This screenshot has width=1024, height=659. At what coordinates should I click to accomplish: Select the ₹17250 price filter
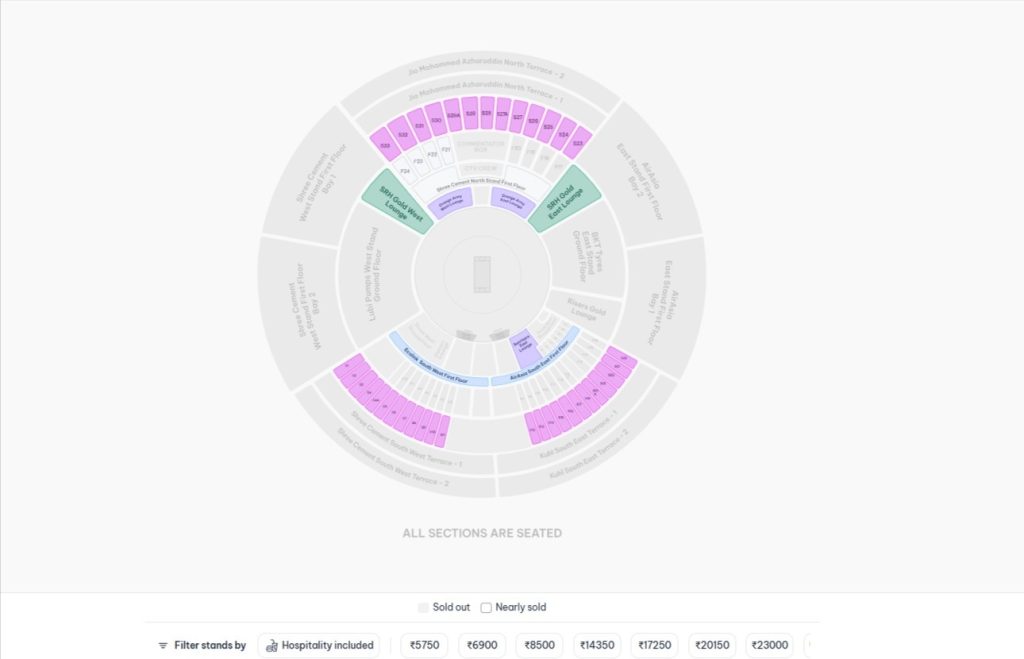pos(656,645)
